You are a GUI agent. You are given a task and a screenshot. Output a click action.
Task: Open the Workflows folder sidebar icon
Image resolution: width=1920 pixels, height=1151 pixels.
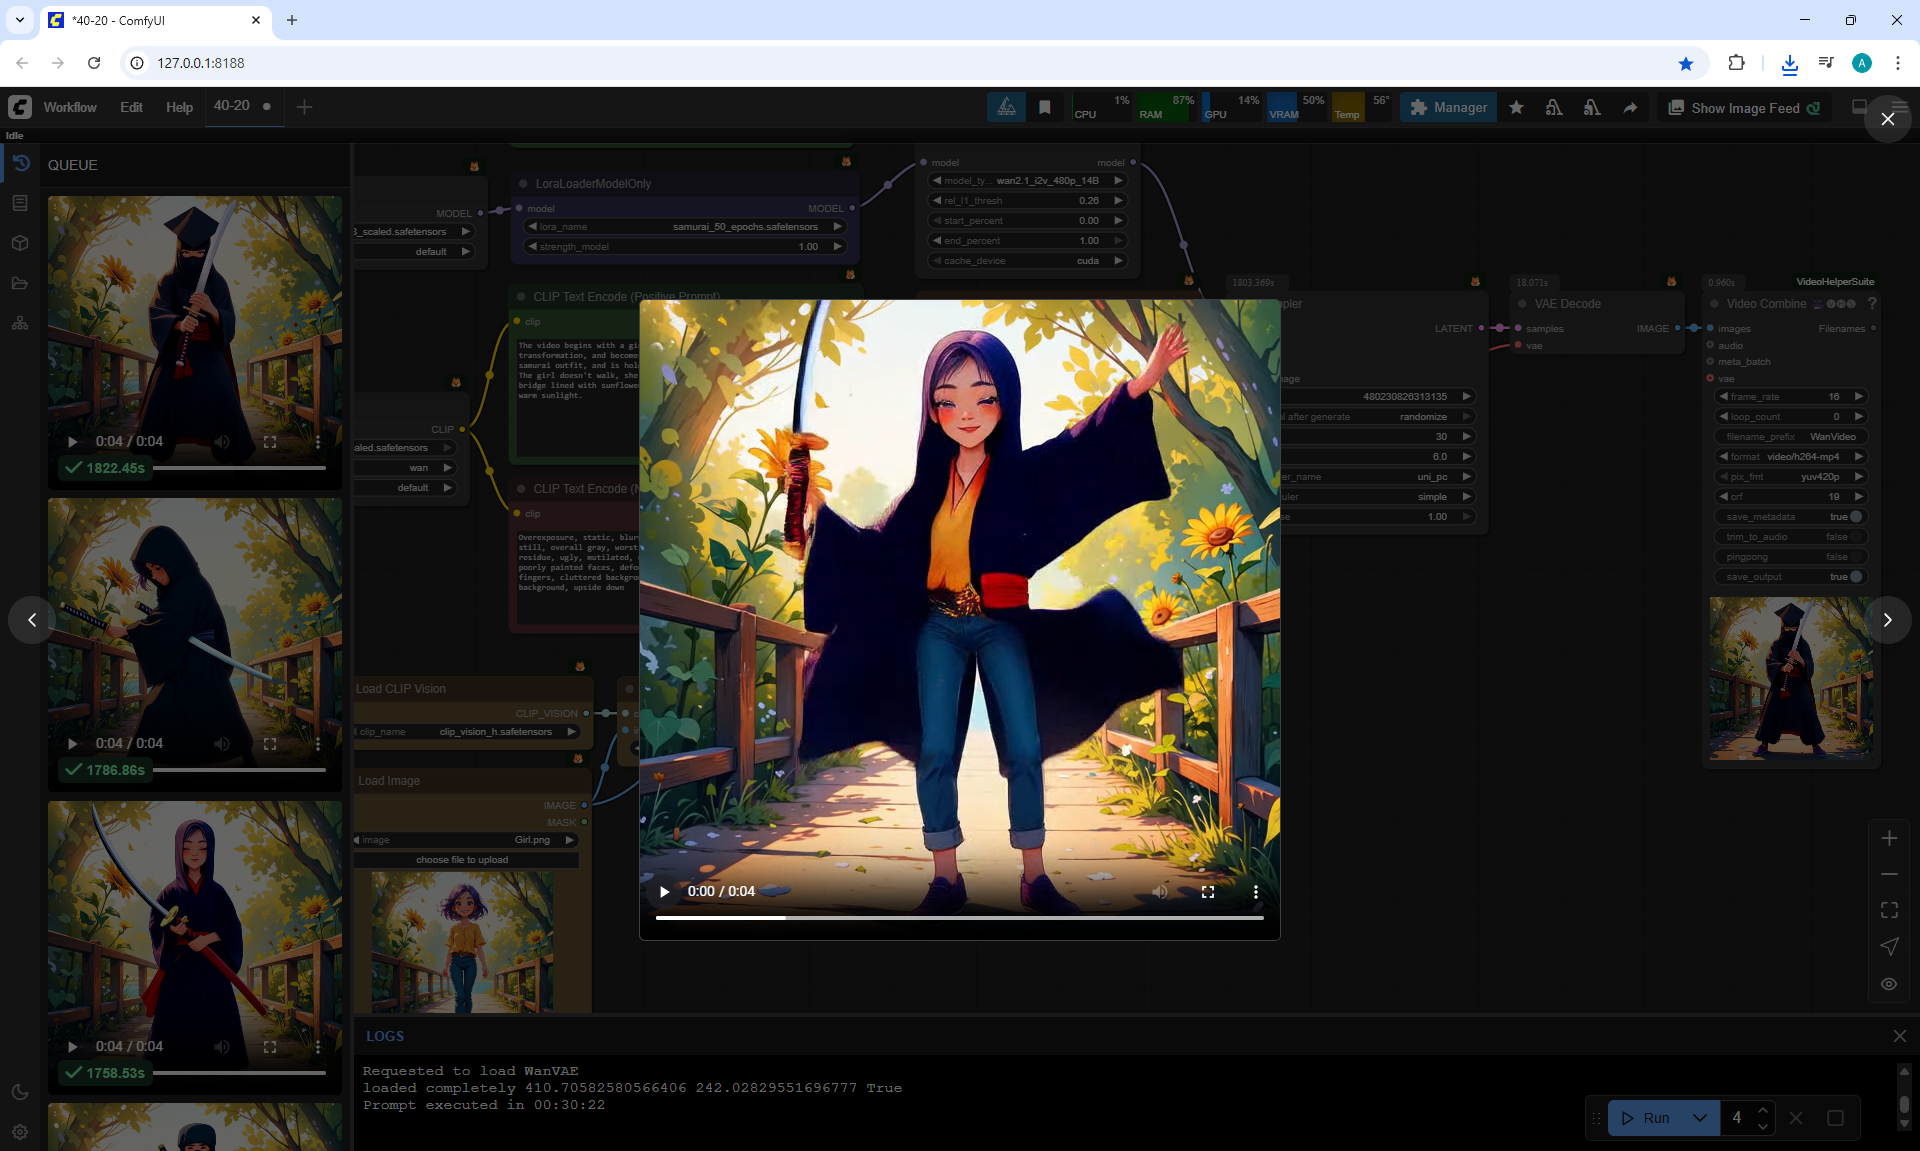coord(20,283)
